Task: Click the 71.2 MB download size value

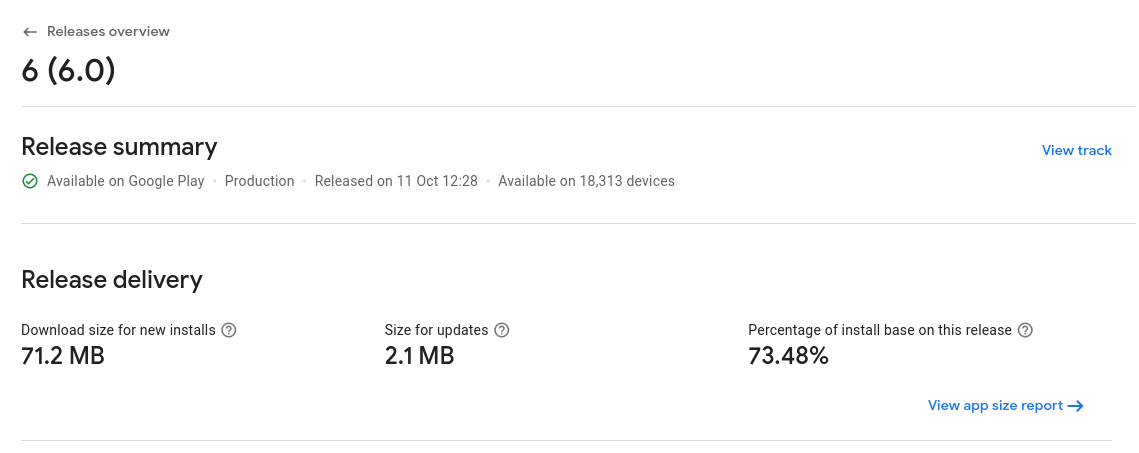Action: coord(63,355)
